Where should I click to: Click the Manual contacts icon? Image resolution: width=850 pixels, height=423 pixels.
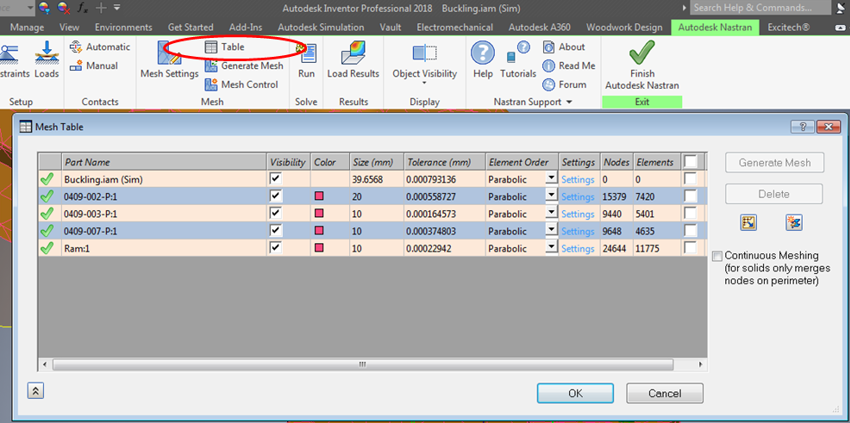tap(76, 66)
